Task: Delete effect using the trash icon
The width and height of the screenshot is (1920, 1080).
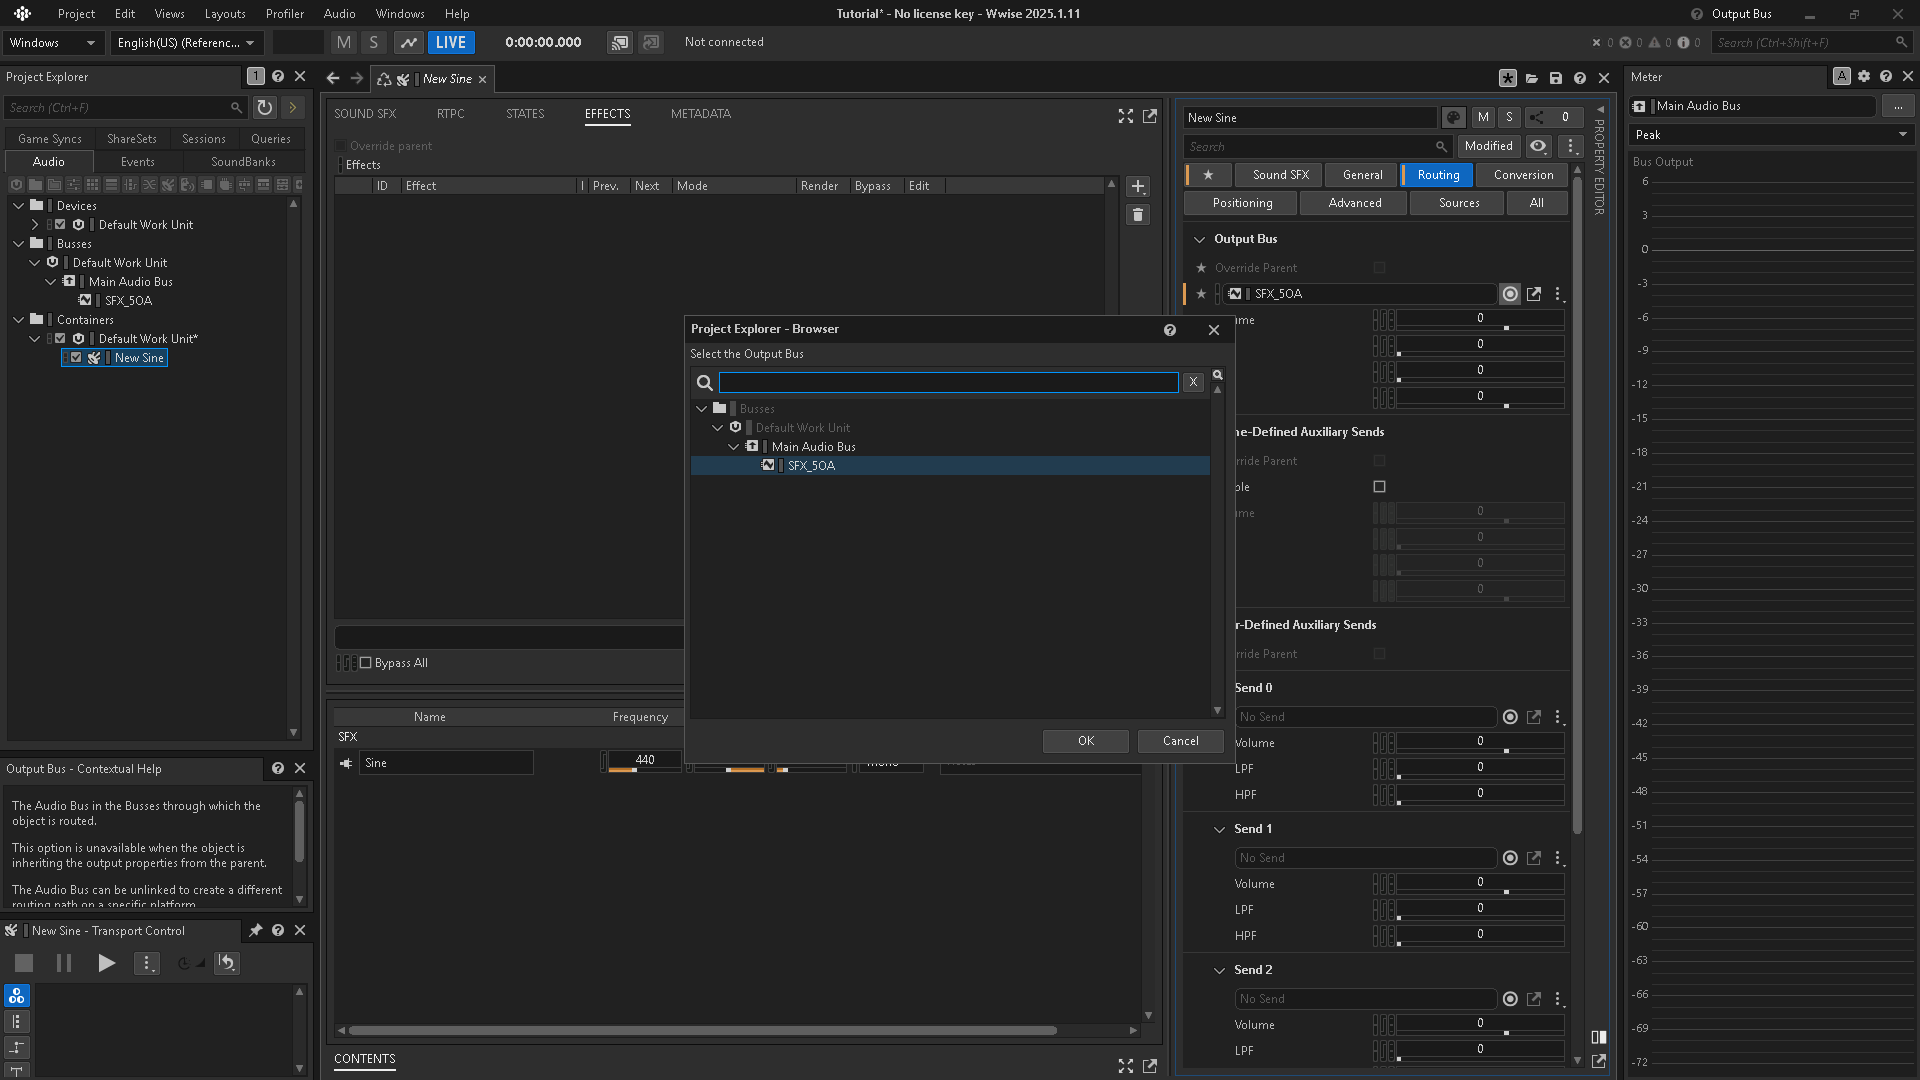Action: pos(1138,215)
